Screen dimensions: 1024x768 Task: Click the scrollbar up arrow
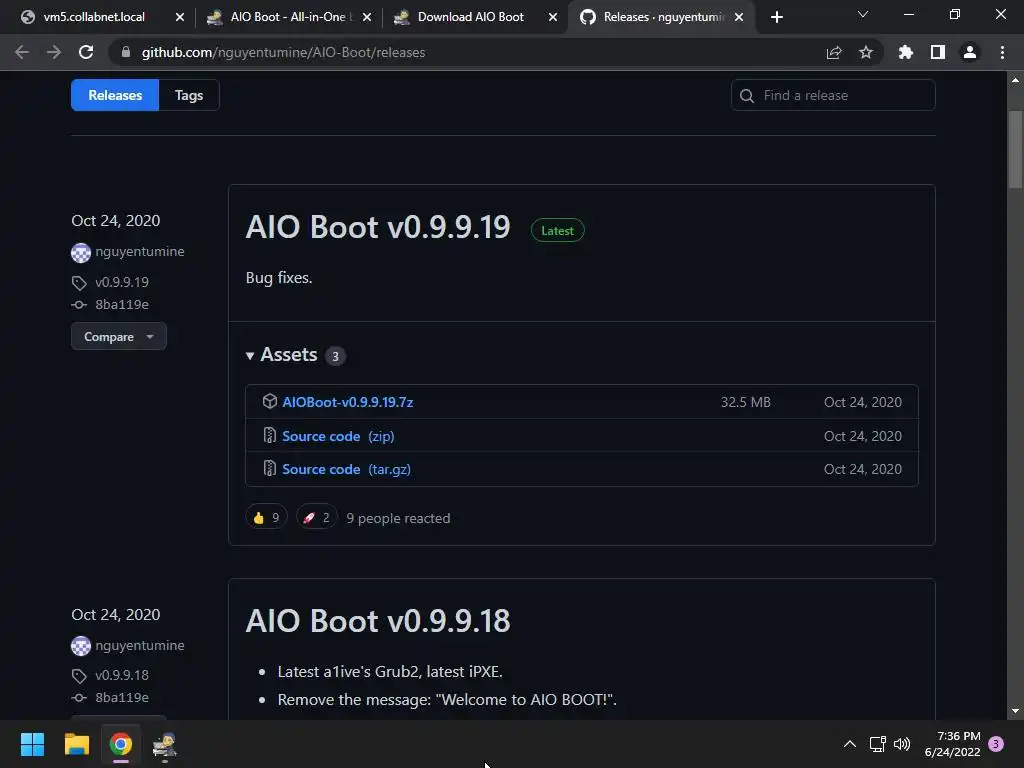coord(1015,80)
